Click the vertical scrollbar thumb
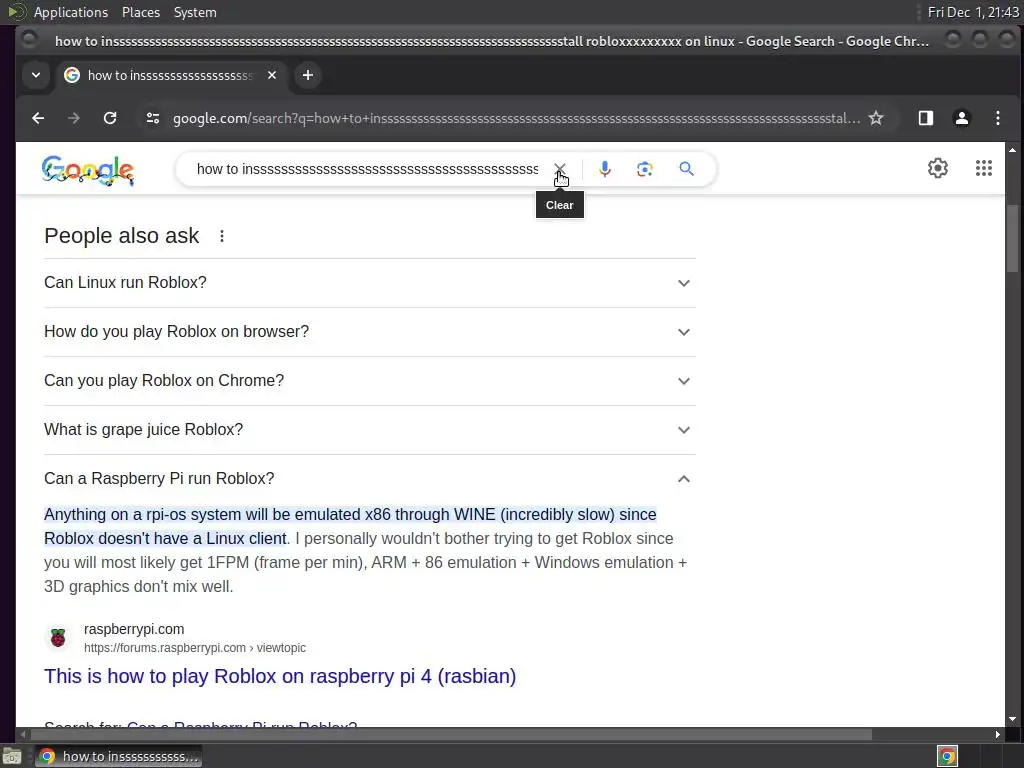This screenshot has width=1024, height=768. pyautogui.click(x=1012, y=238)
